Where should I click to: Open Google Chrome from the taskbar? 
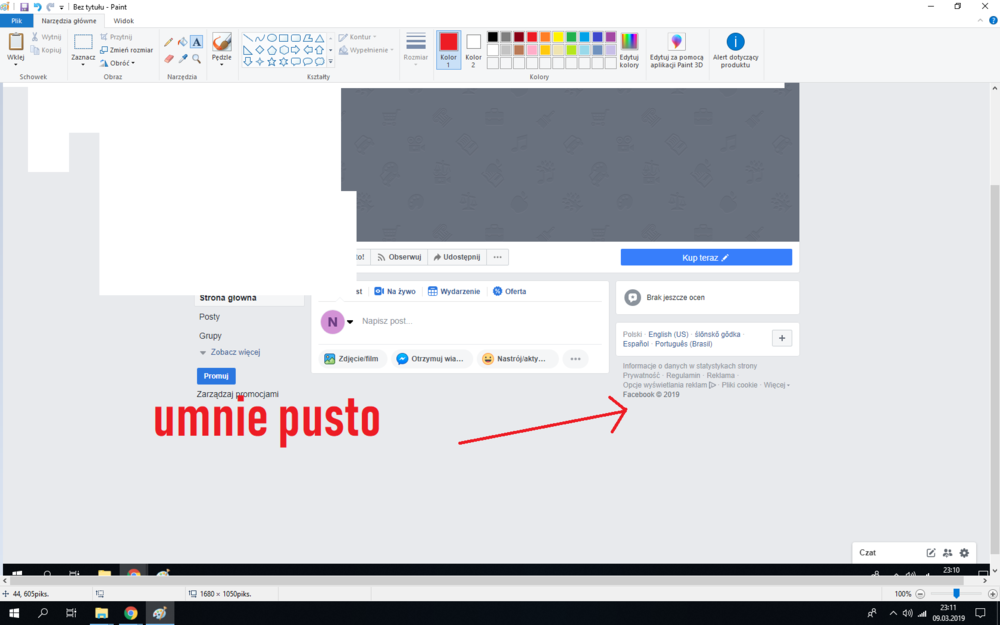129,612
